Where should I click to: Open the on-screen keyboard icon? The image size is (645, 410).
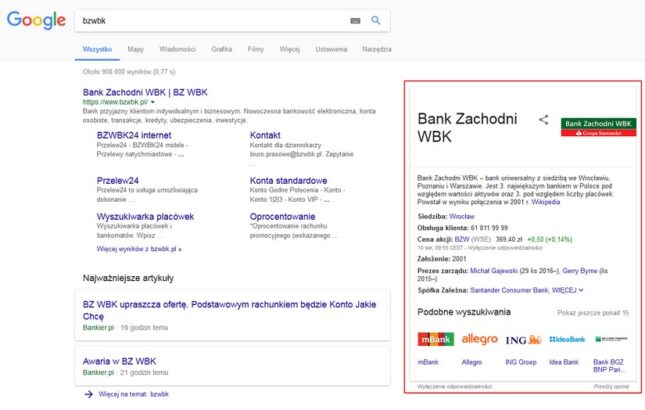pos(355,21)
